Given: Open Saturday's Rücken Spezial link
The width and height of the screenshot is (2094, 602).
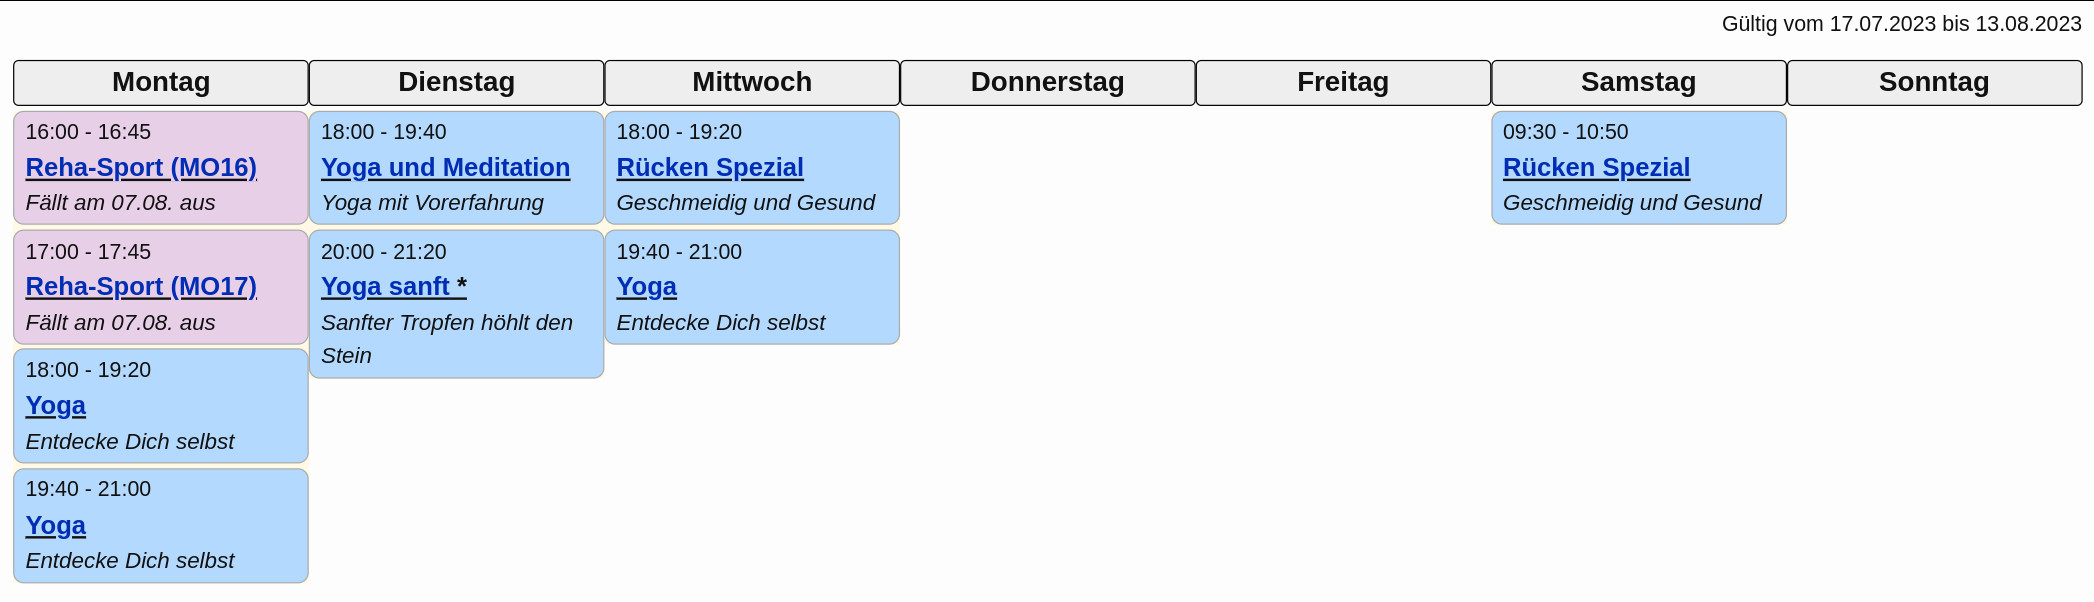Looking at the screenshot, I should click(1596, 167).
